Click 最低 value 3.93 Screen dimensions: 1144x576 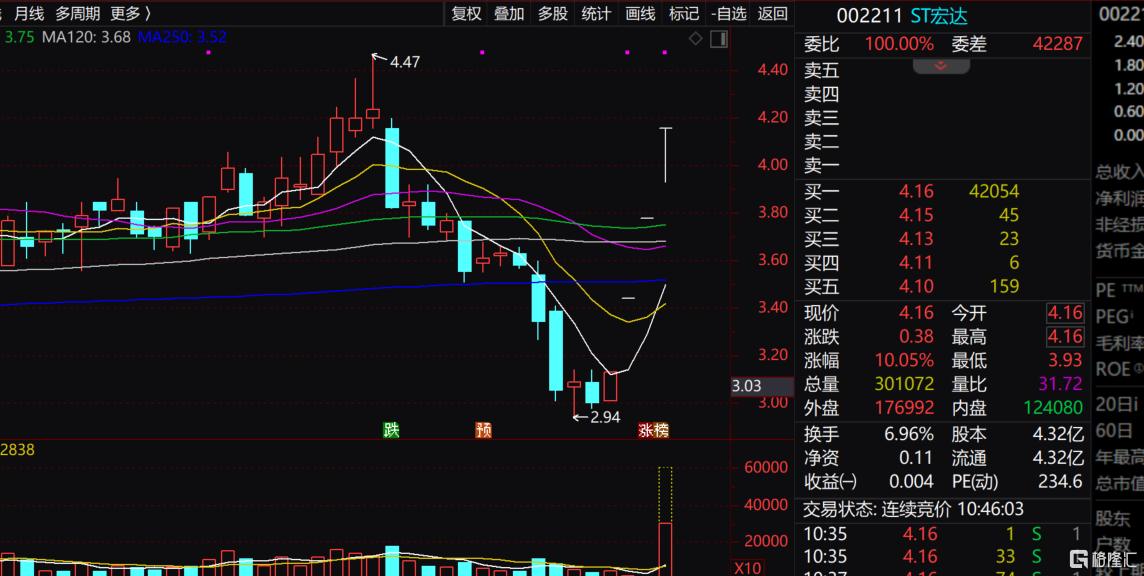click(1065, 361)
